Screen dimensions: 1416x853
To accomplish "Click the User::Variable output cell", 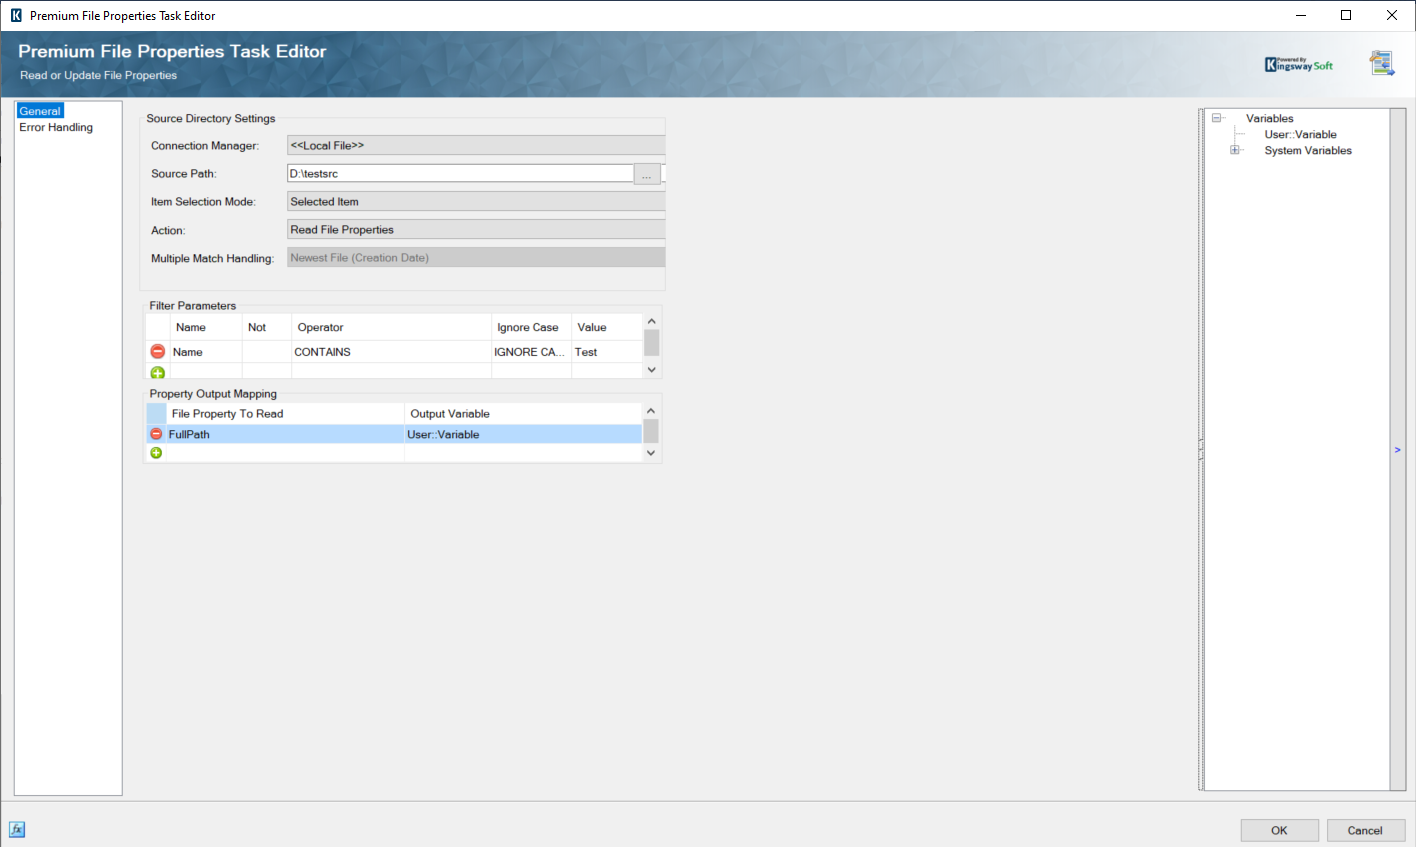I will (x=523, y=434).
